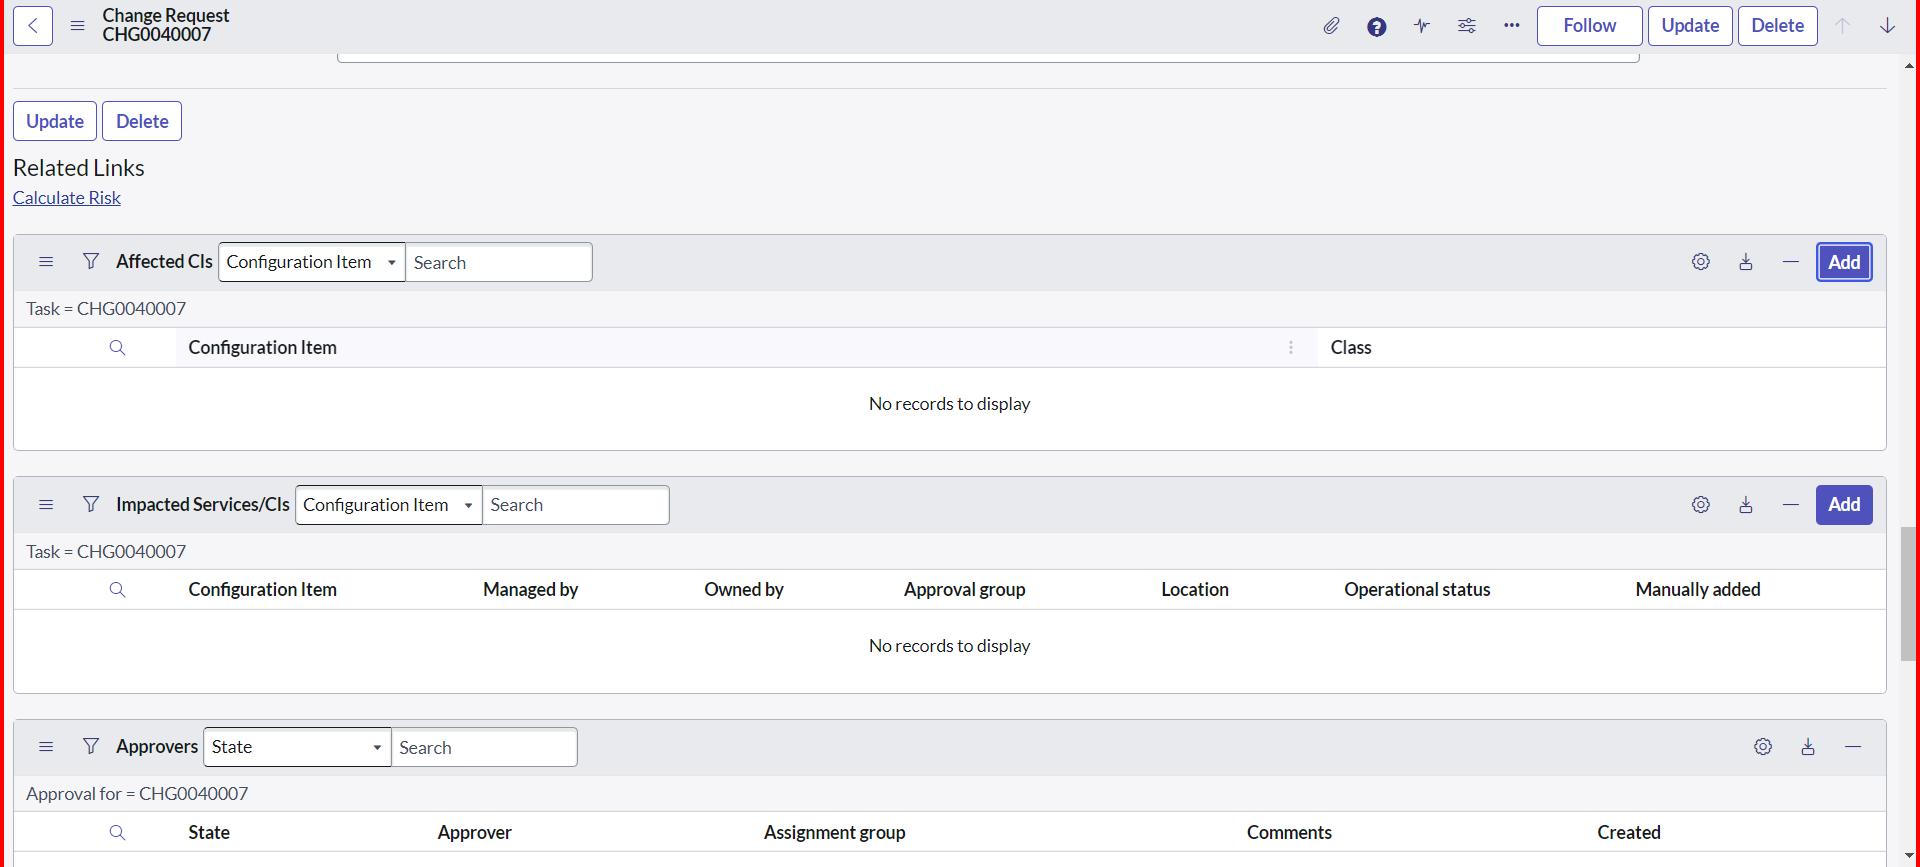Go to previous record with up arrow
The image size is (1920, 867).
click(1842, 26)
